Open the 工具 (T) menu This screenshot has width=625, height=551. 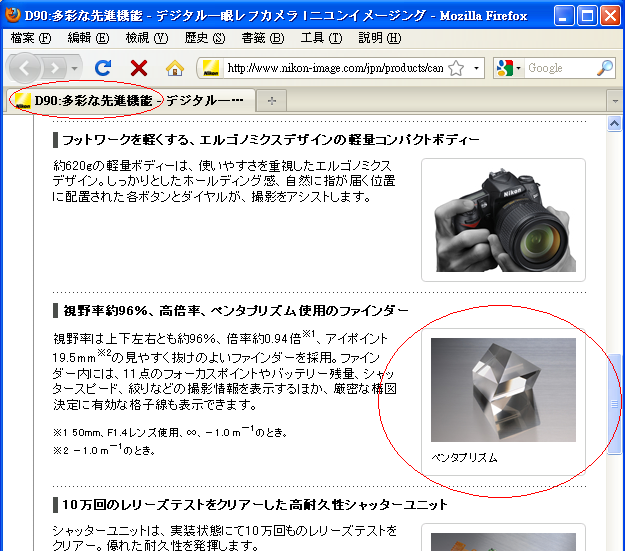click(321, 38)
